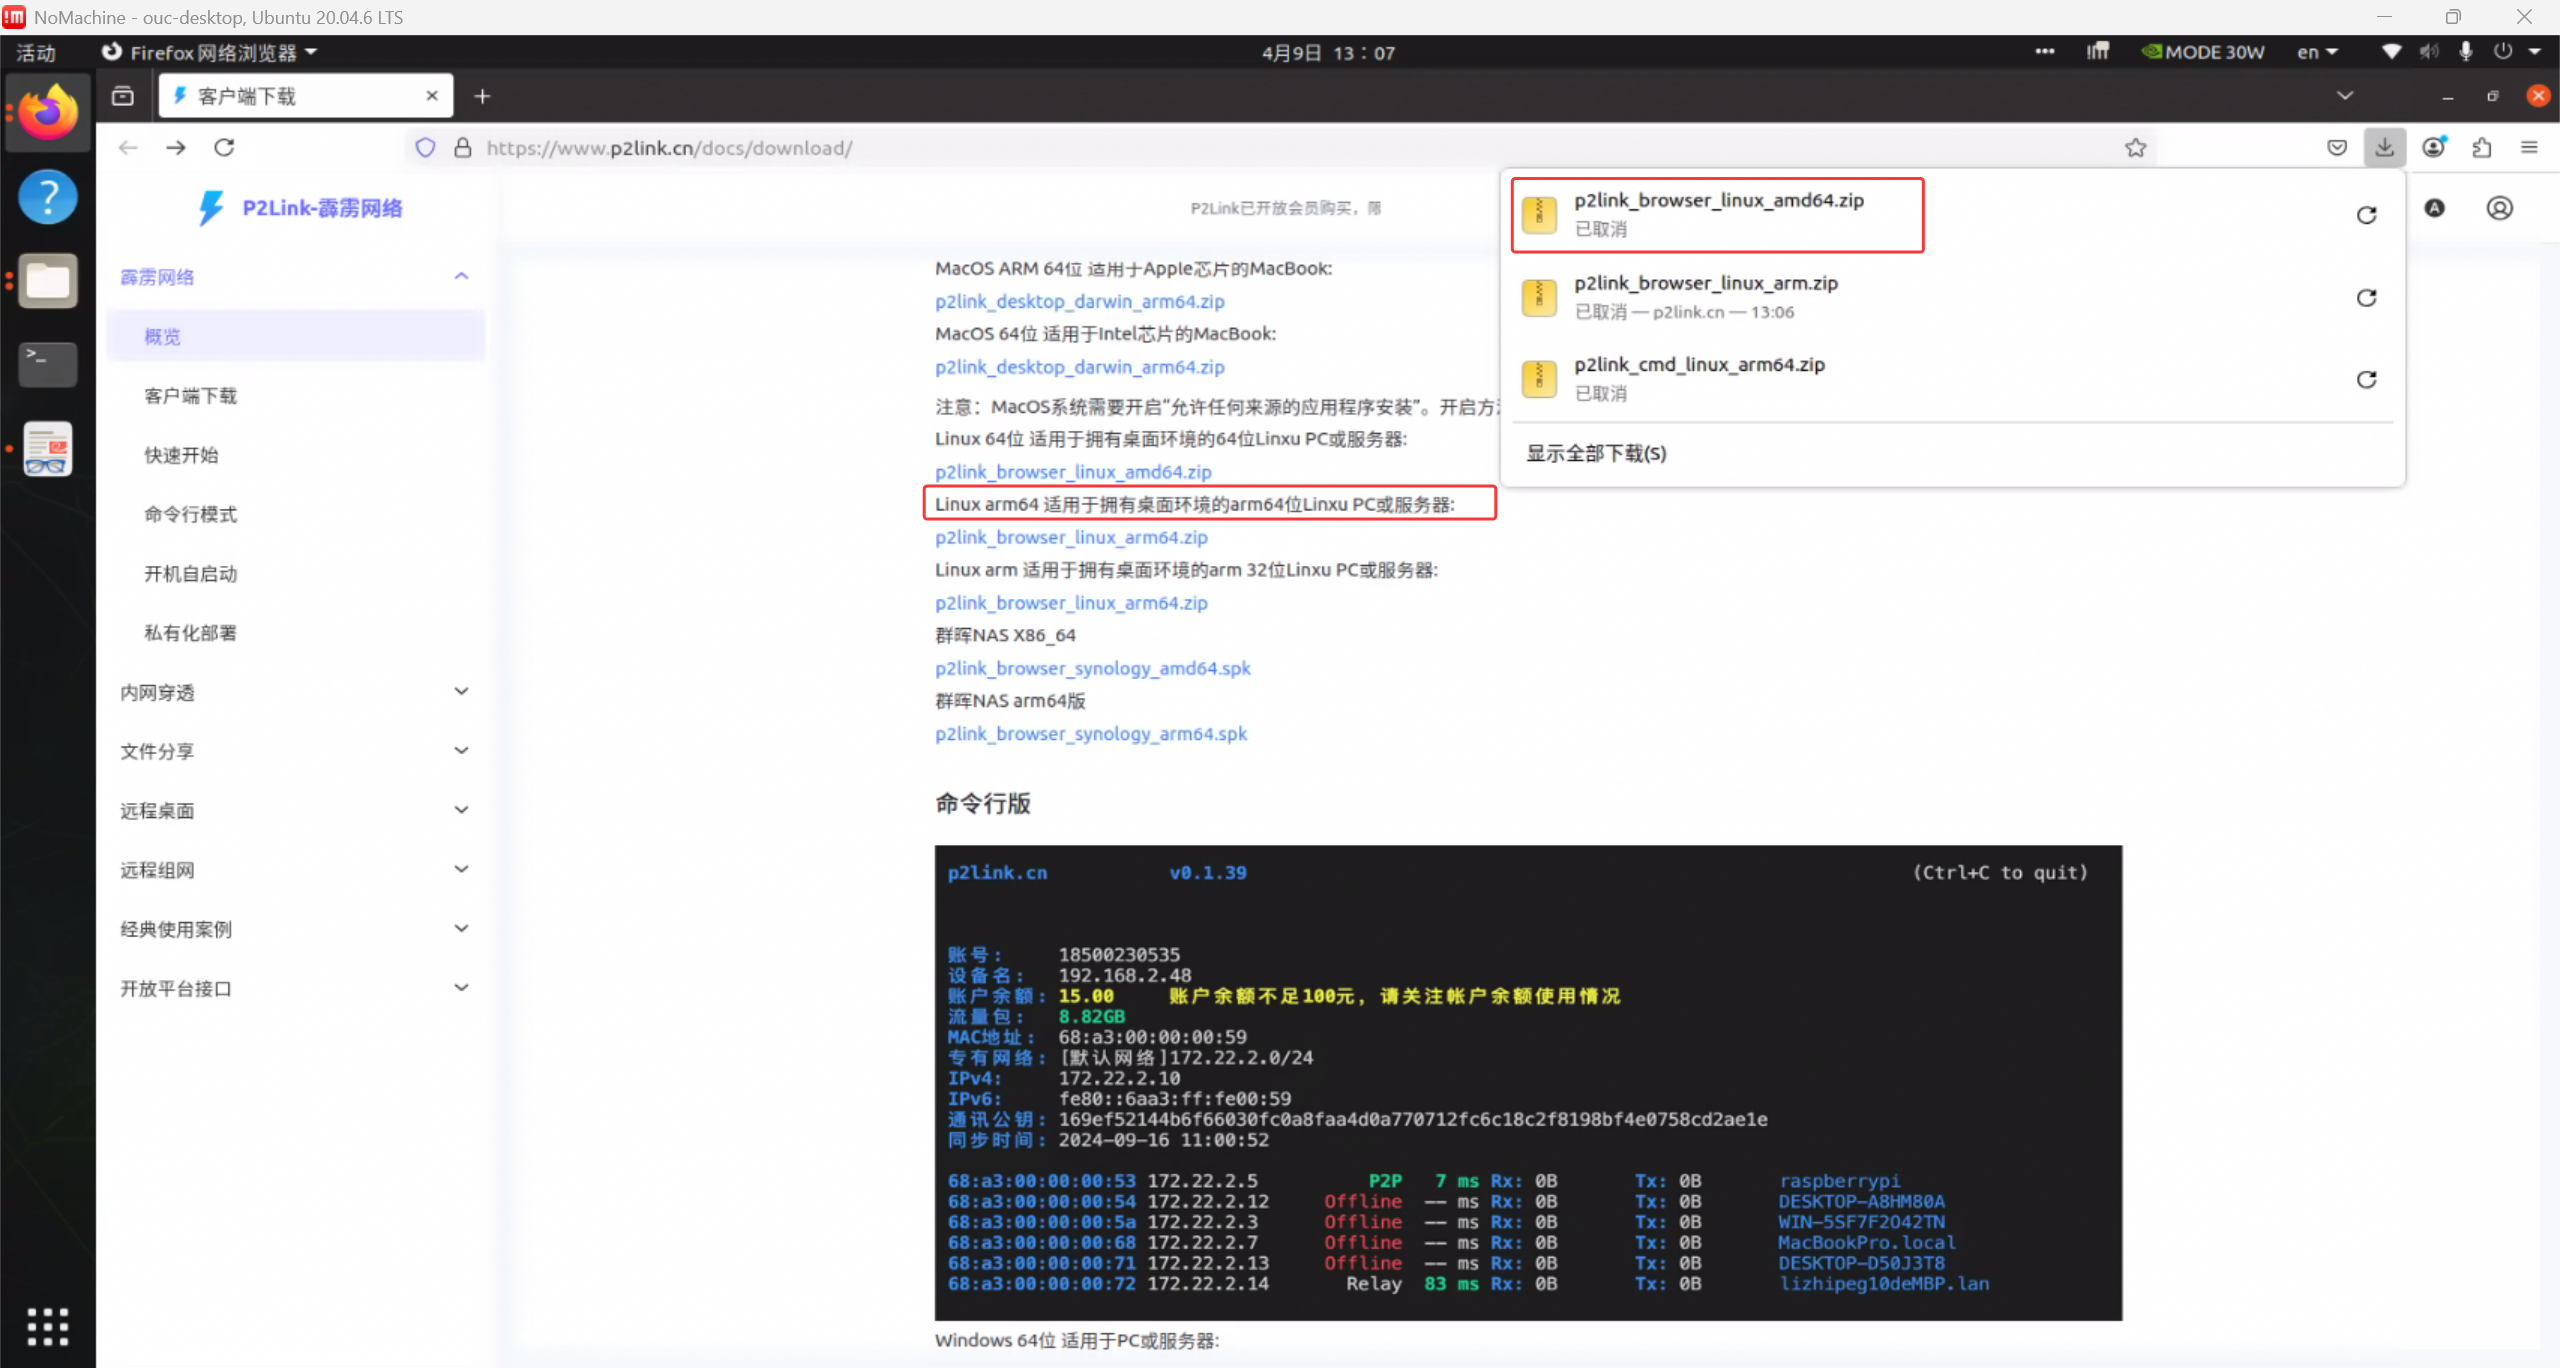Click p2link_browser_linux_arm64.zip link under Linux arm64

(x=1070, y=538)
